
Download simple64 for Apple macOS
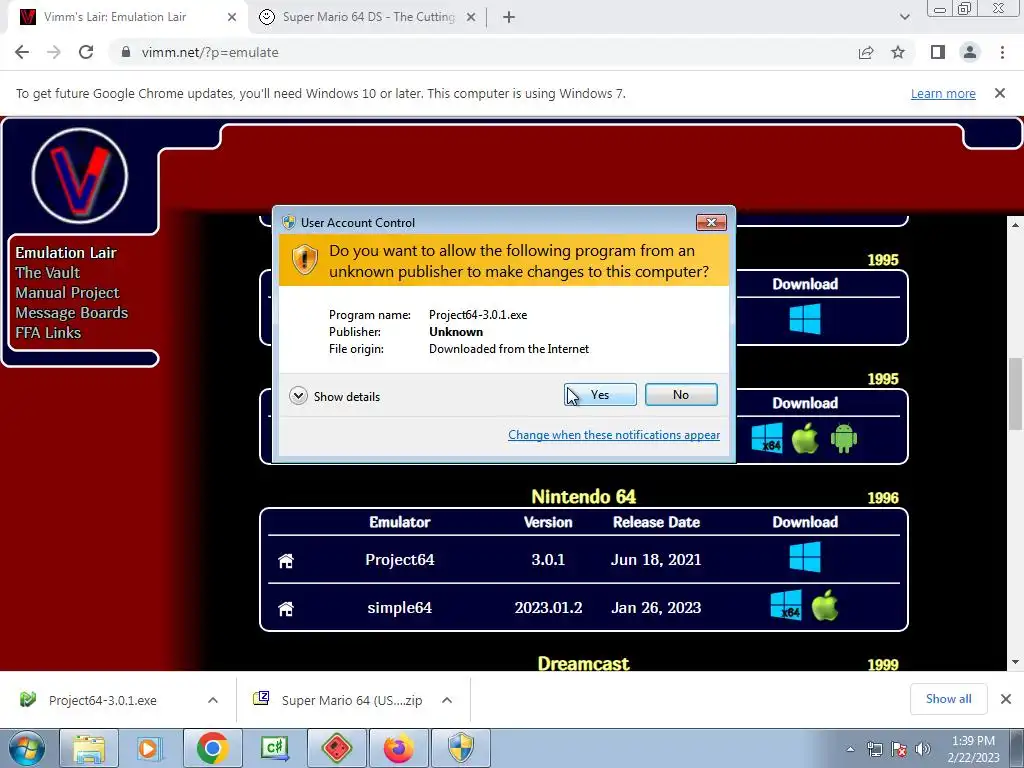point(825,605)
